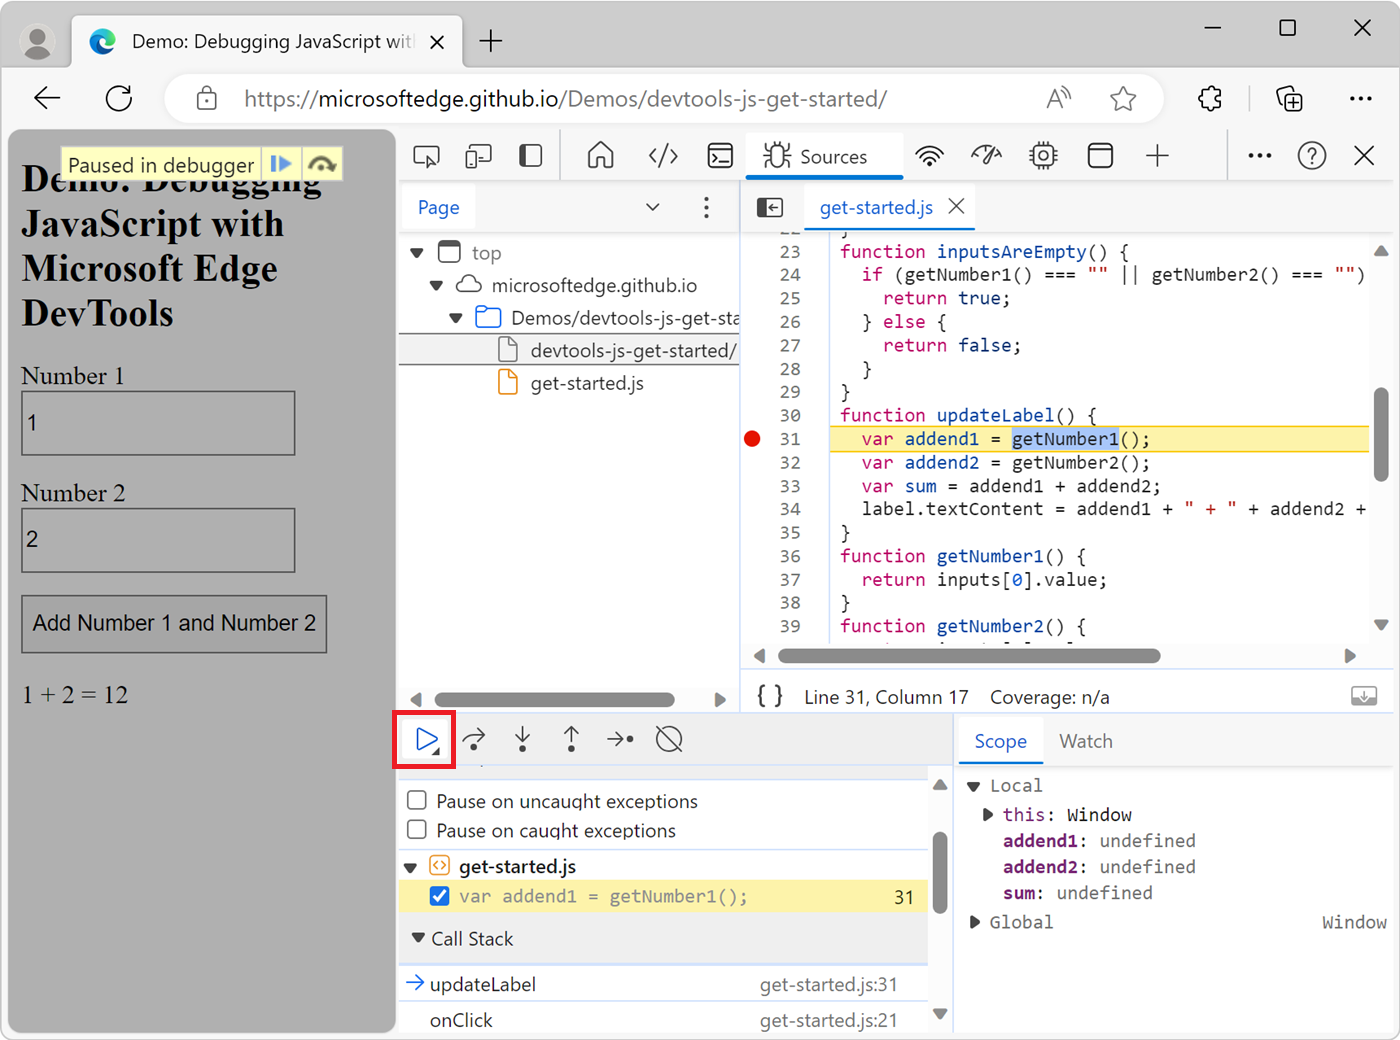Enable Pause on uncaught exceptions

[x=417, y=801]
